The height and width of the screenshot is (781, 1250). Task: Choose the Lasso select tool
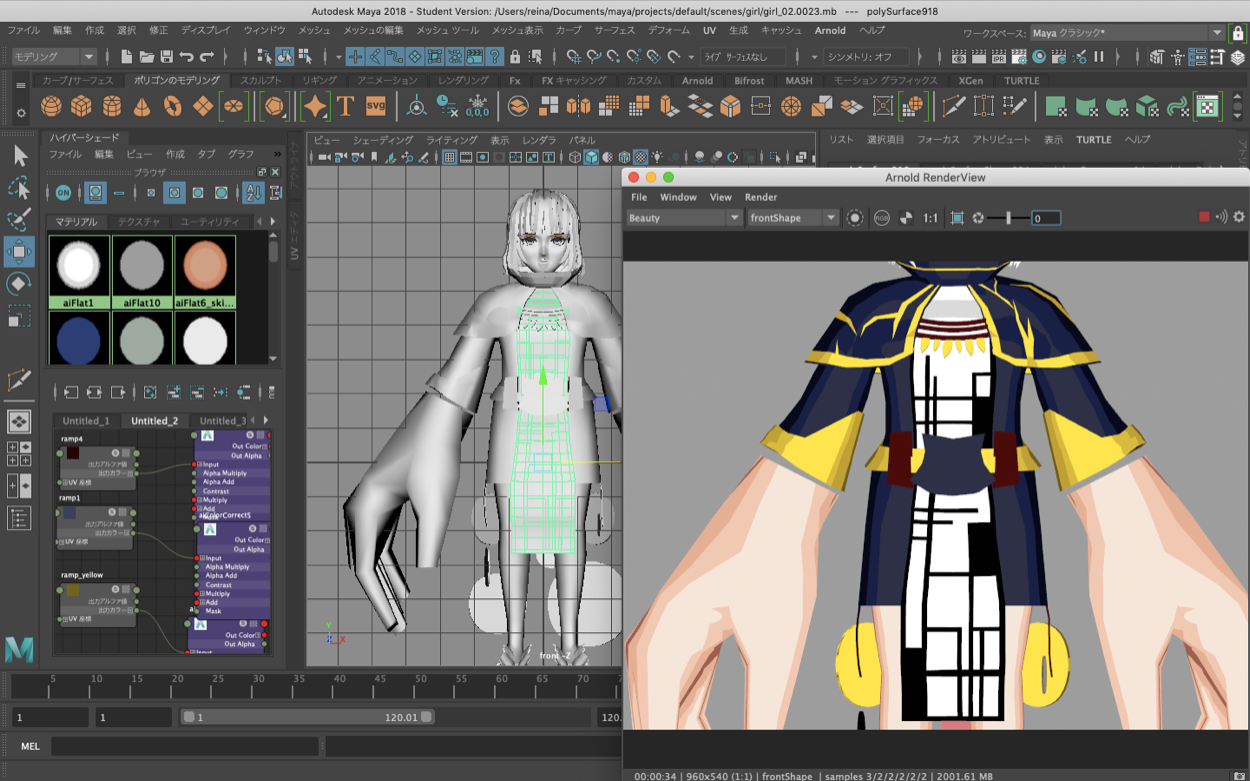(18, 188)
